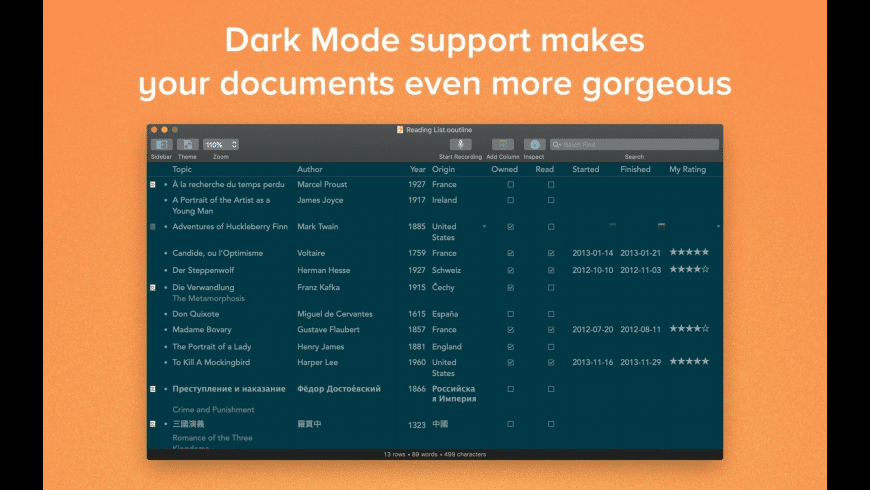The height and width of the screenshot is (490, 870).
Task: Click the Start Recording microphone icon
Action: tap(460, 144)
